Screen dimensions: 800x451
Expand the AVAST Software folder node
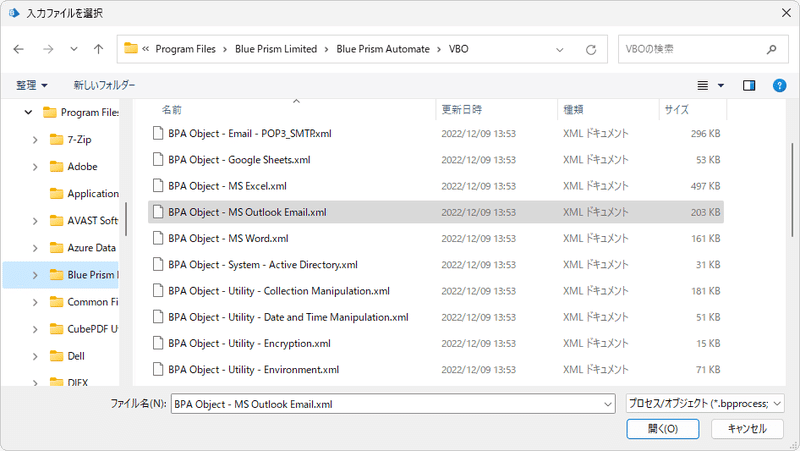[x=35, y=220]
